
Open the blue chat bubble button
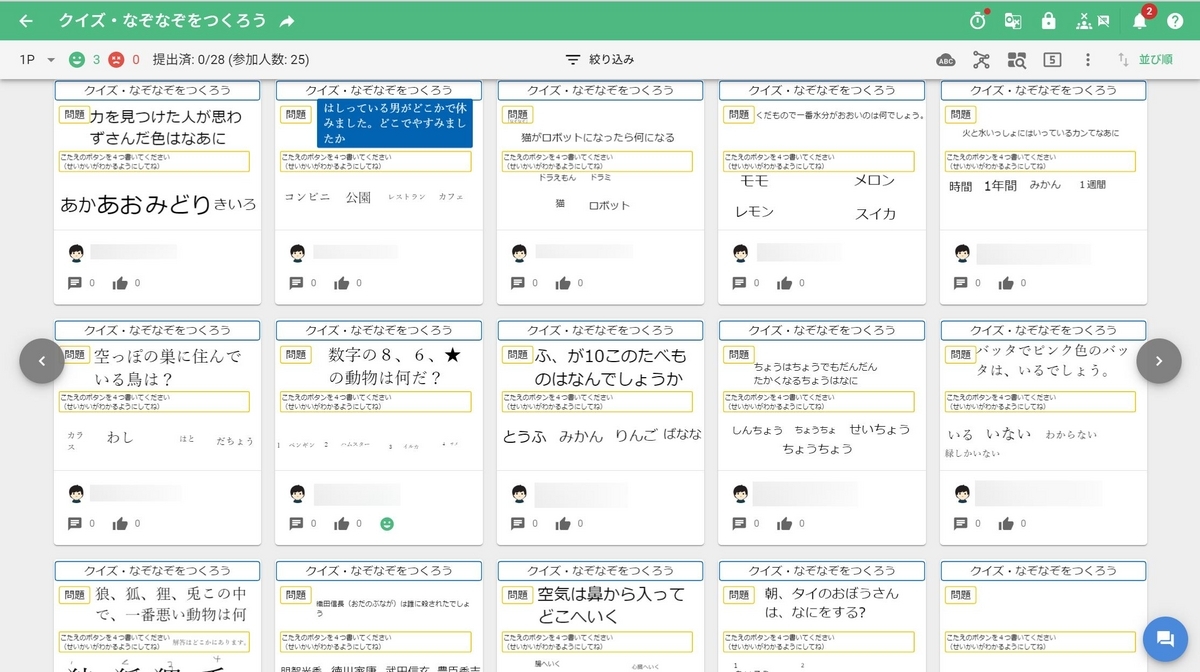tap(1164, 639)
